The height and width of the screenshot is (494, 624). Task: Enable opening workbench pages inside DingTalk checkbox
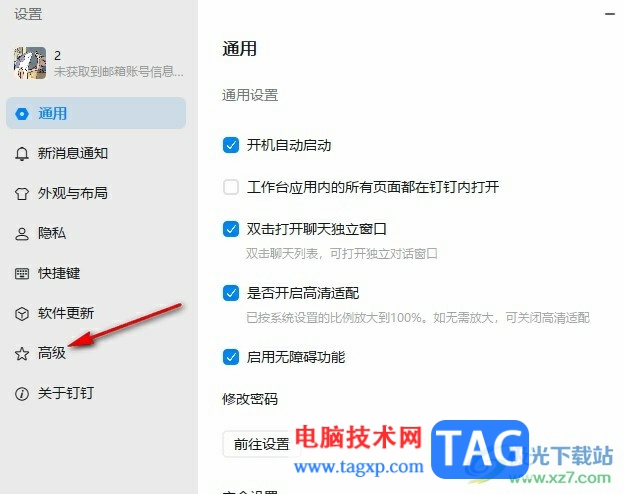(x=231, y=187)
